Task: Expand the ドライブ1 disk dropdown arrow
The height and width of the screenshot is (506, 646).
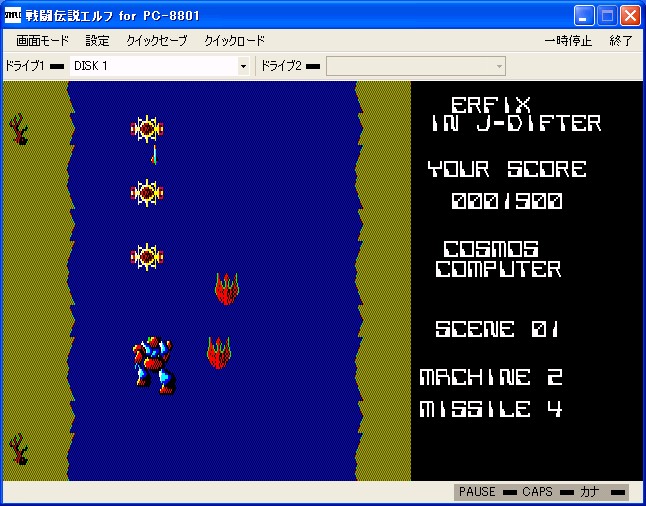Action: pos(243,66)
